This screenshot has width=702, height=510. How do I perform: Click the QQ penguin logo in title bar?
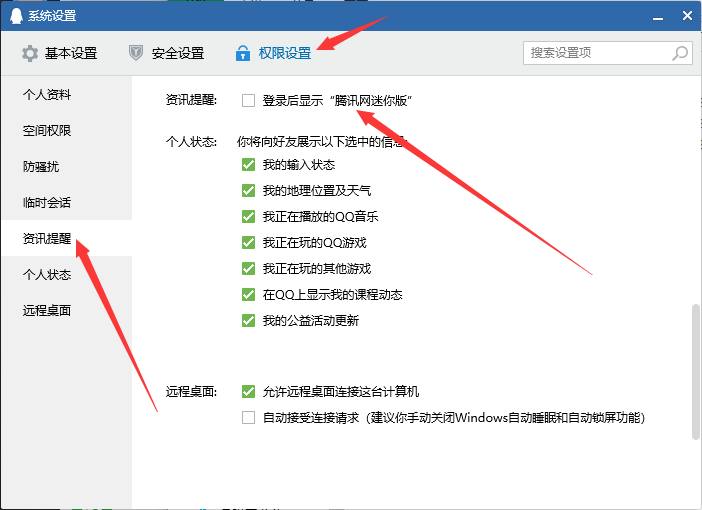click(17, 16)
